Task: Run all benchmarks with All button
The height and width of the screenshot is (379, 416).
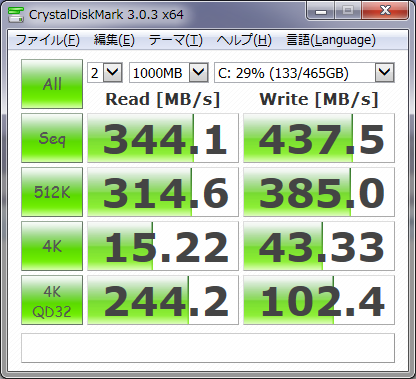Action: tap(52, 84)
